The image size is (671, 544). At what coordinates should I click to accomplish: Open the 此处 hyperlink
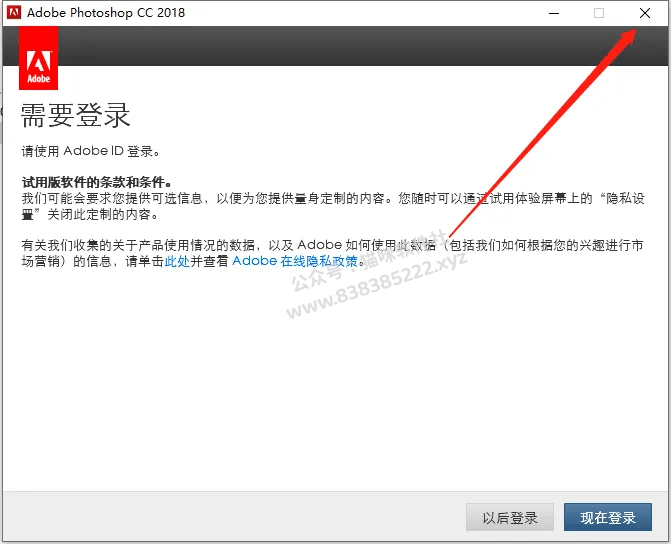177,261
